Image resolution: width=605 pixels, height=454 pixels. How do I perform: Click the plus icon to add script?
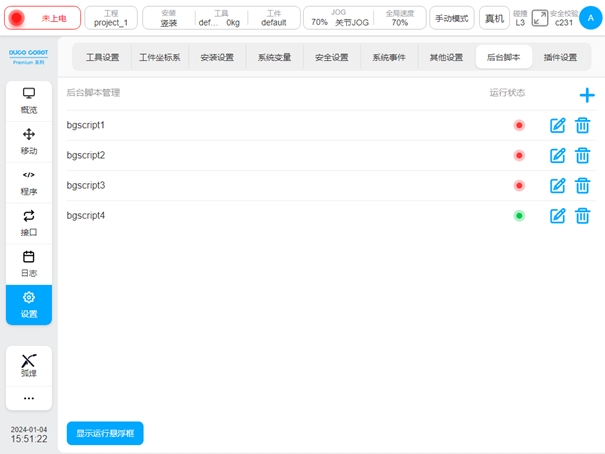587,95
